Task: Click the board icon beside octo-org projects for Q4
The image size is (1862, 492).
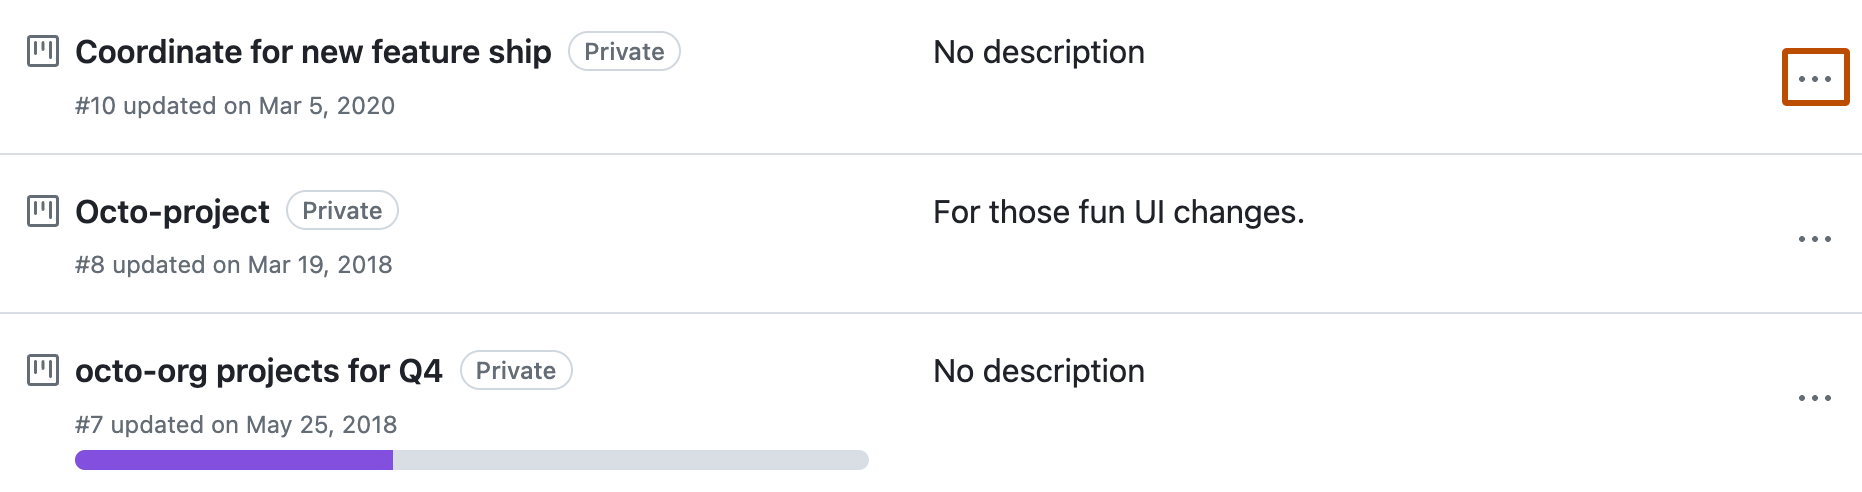Action: point(42,370)
